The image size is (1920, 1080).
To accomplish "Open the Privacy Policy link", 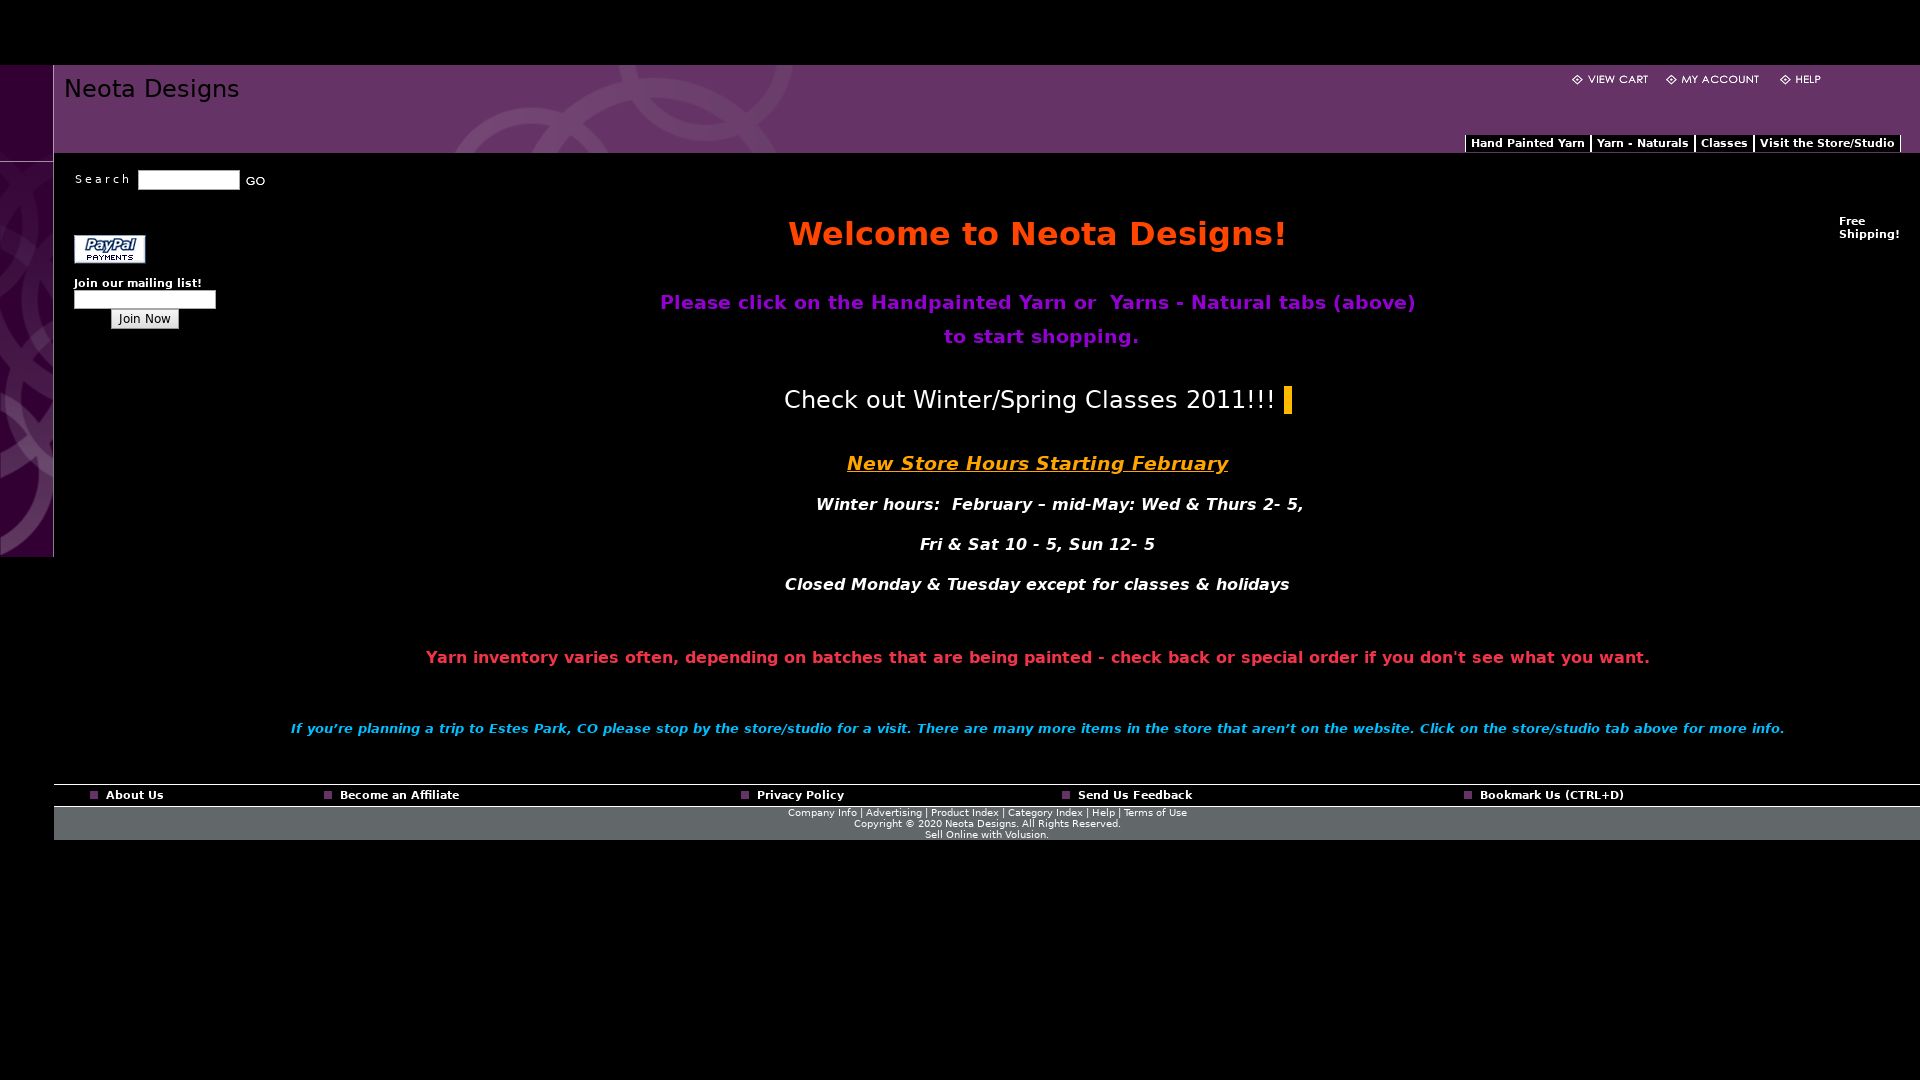I will point(800,796).
